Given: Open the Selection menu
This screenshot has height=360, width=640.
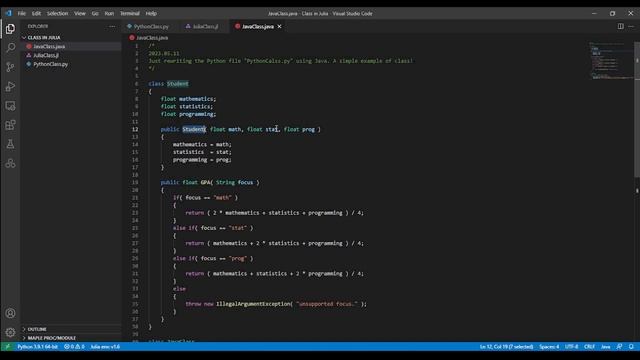Looking at the screenshot, I should click(x=57, y=13).
